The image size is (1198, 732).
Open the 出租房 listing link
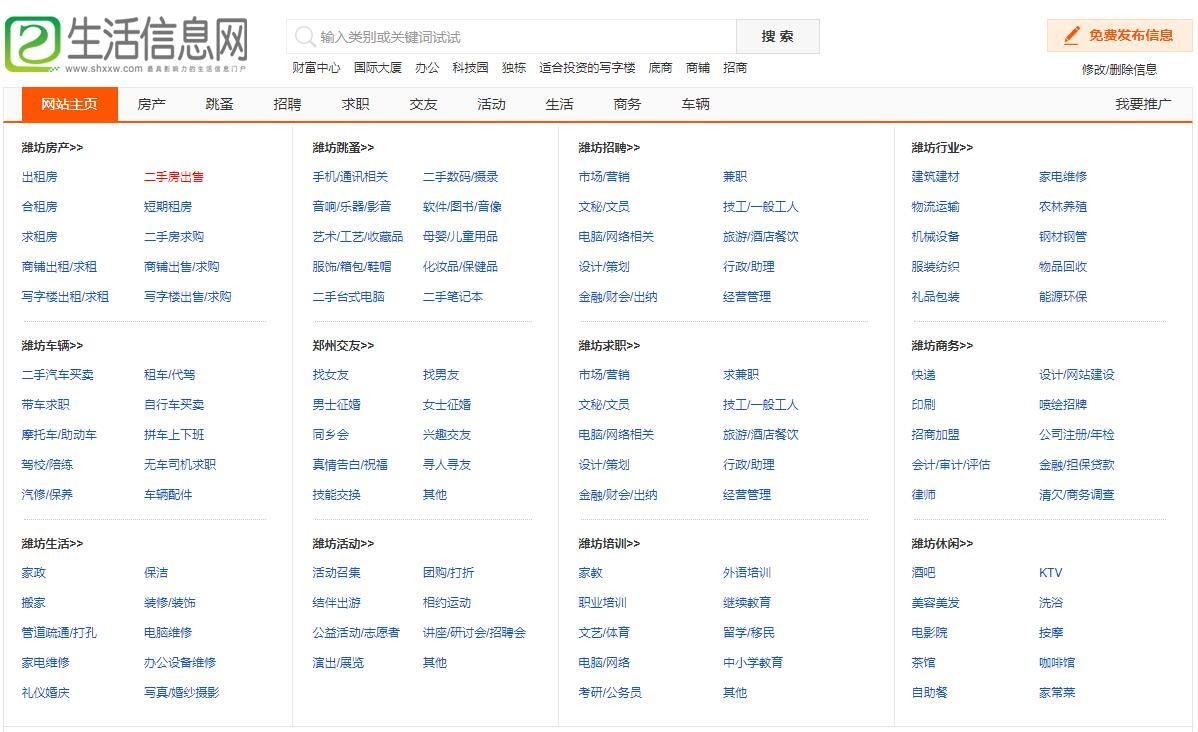[40, 177]
